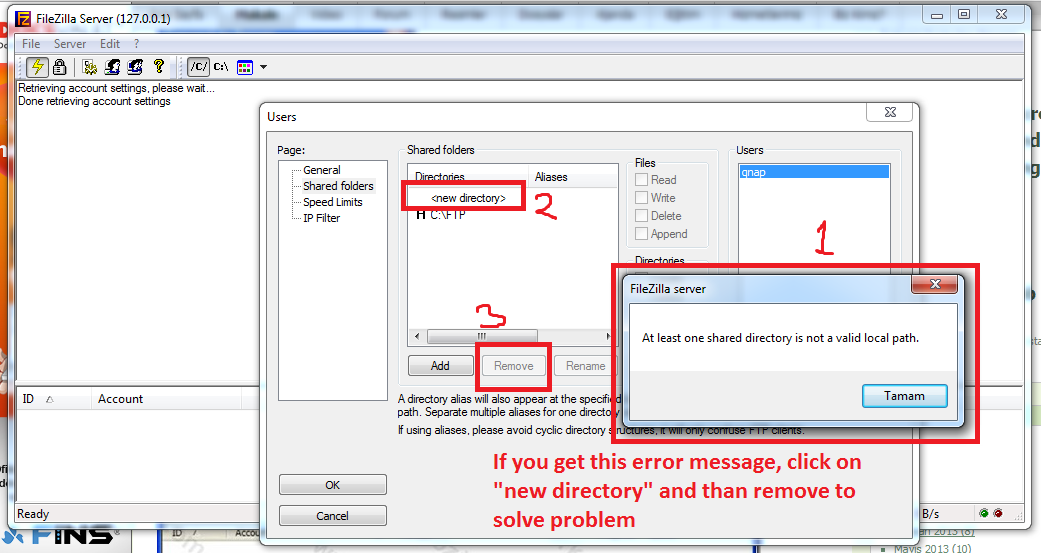Viewport: 1041px width, 553px height.
Task: Select the General page in the tree
Action: point(322,170)
